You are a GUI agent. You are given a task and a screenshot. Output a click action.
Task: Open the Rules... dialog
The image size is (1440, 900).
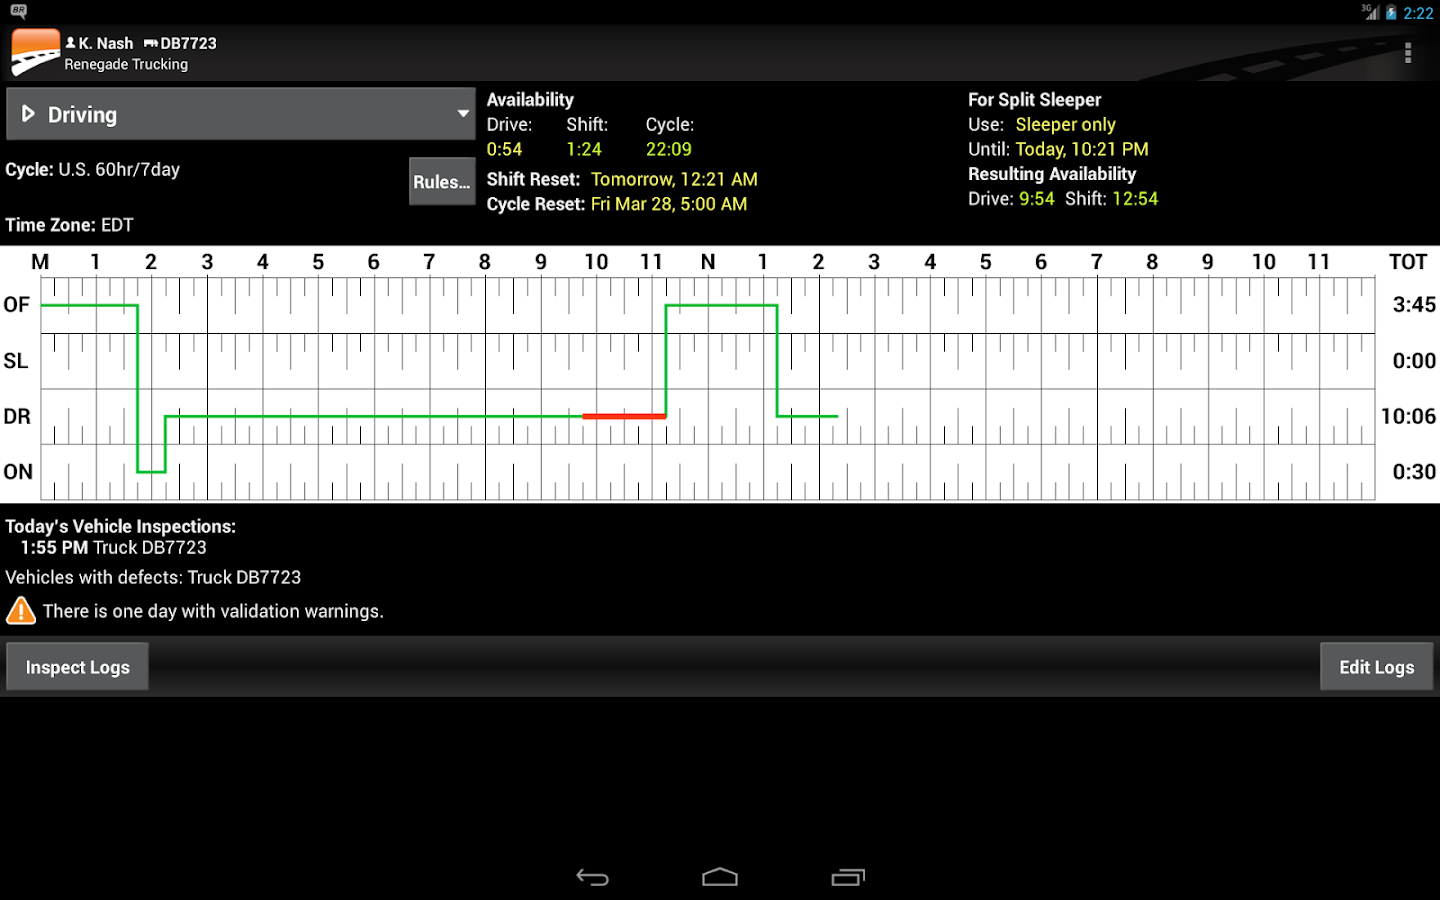tap(442, 181)
